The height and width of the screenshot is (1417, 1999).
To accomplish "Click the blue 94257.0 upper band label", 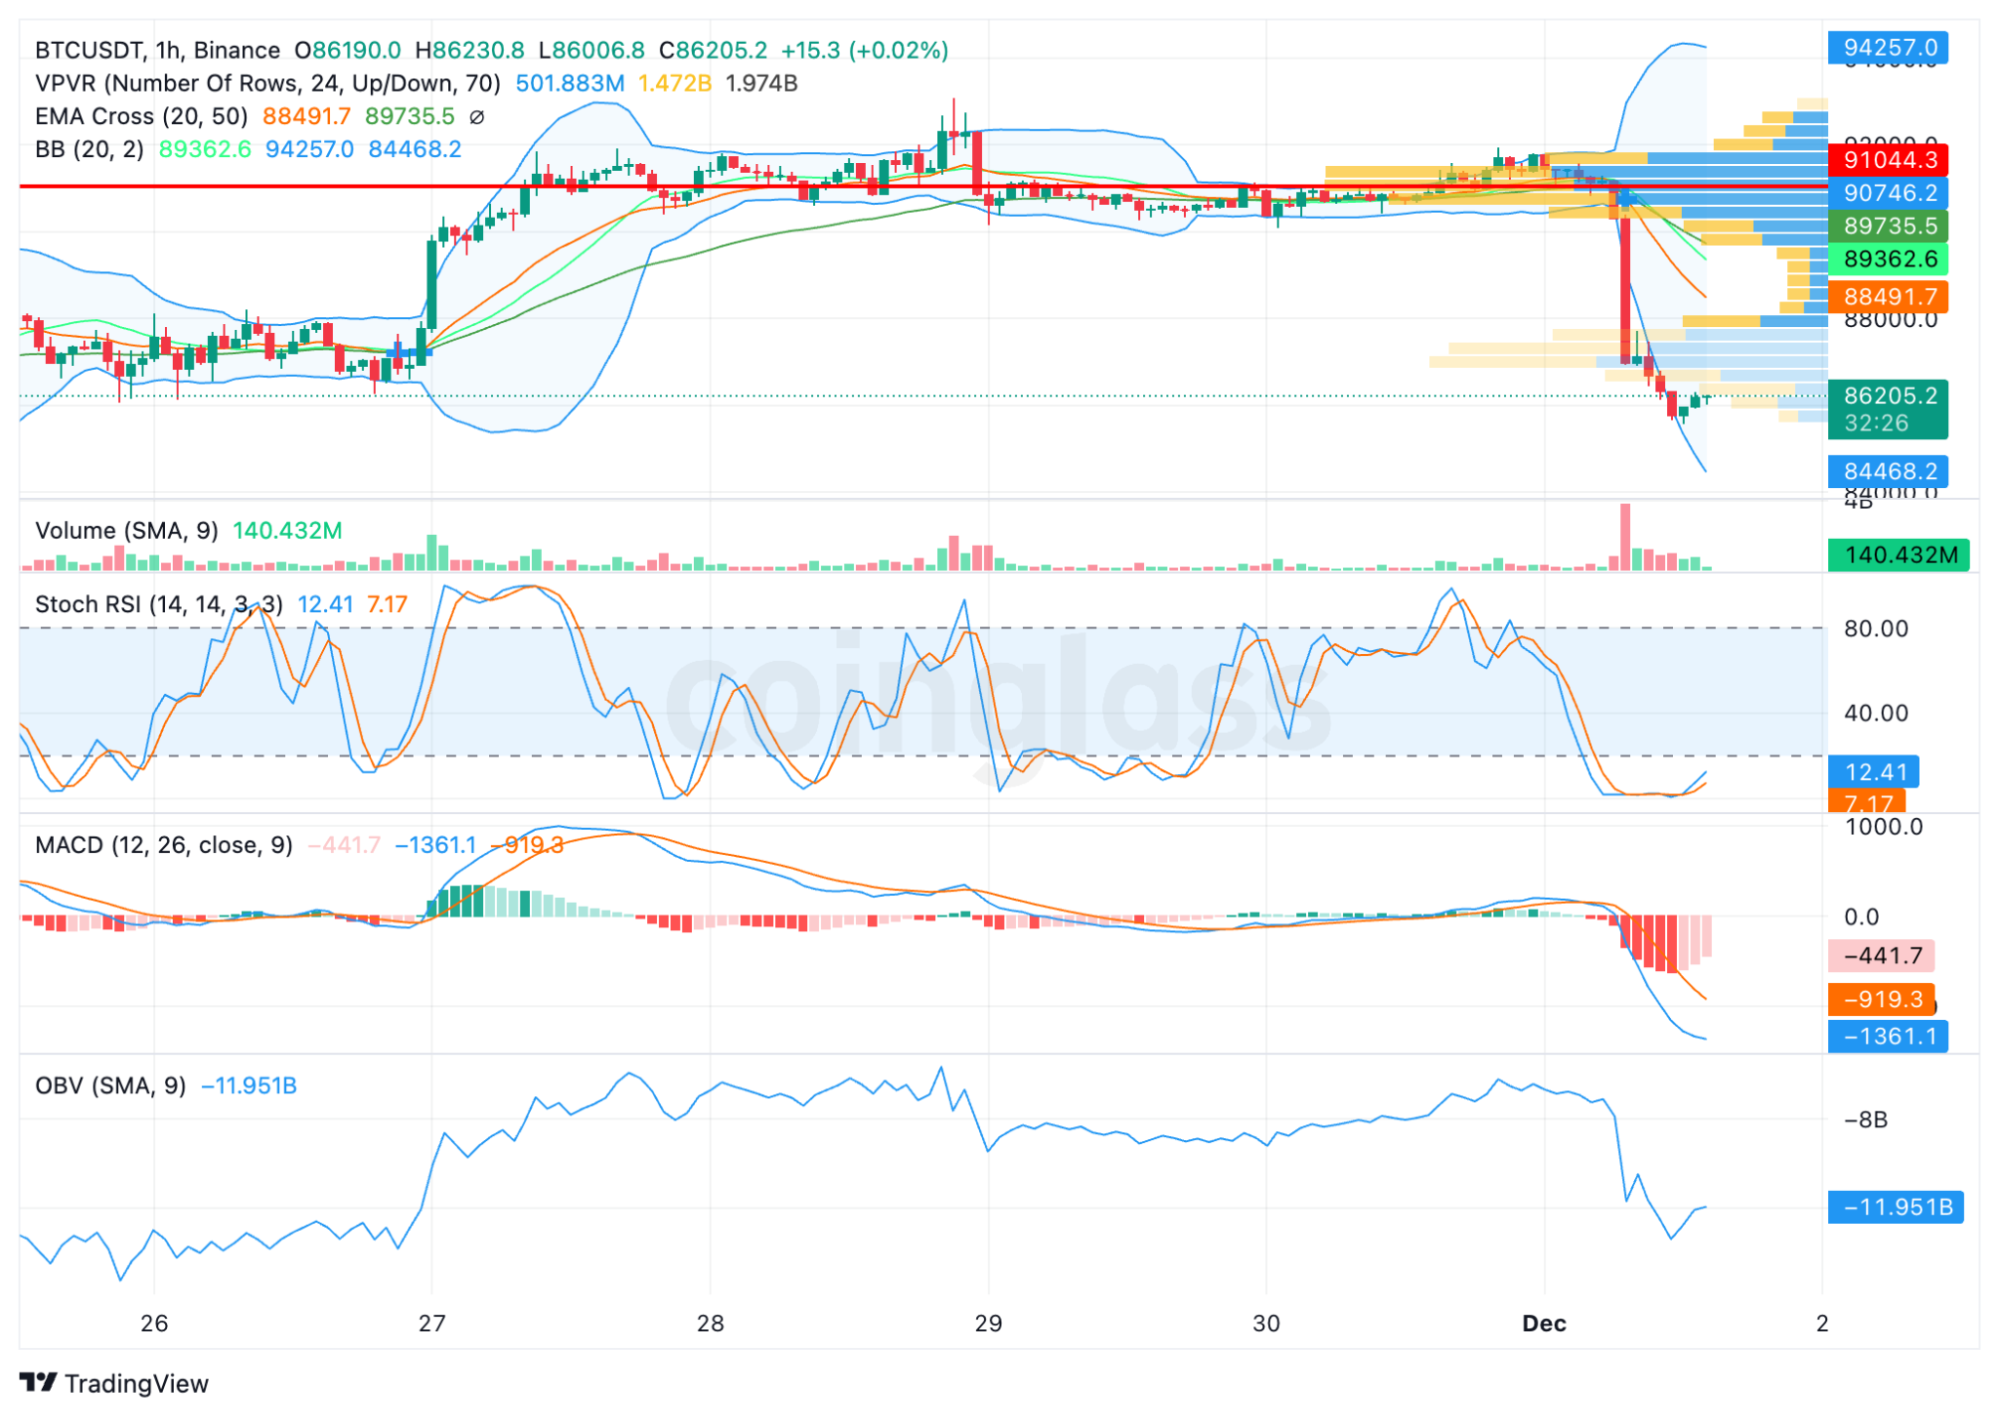I will coord(1887,48).
